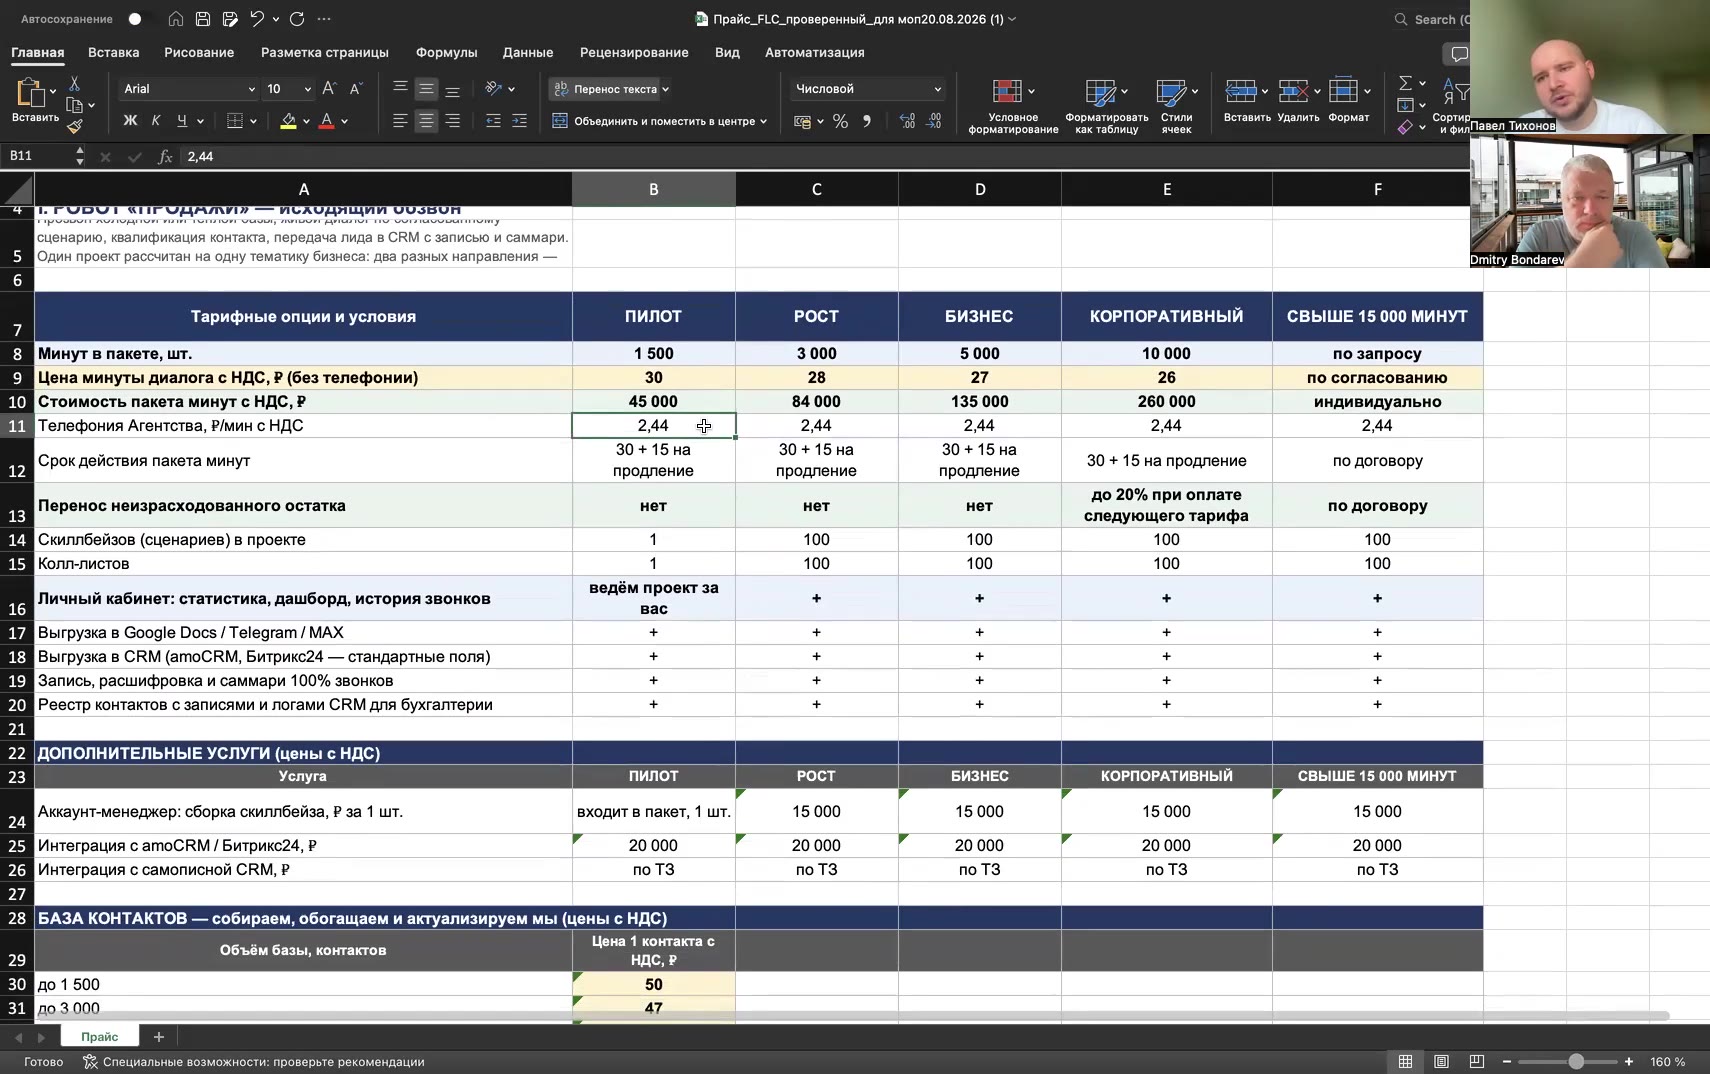Click the AutoSum sigma icon
The height and width of the screenshot is (1074, 1710).
click(1405, 83)
